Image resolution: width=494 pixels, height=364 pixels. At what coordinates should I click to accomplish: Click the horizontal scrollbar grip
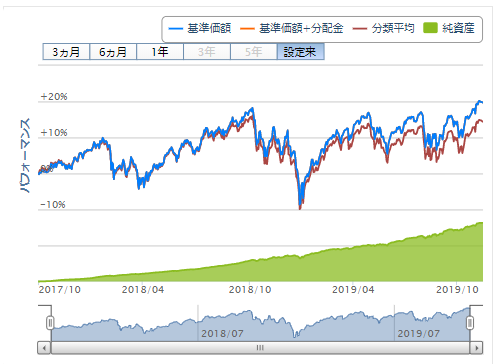[x=260, y=348]
